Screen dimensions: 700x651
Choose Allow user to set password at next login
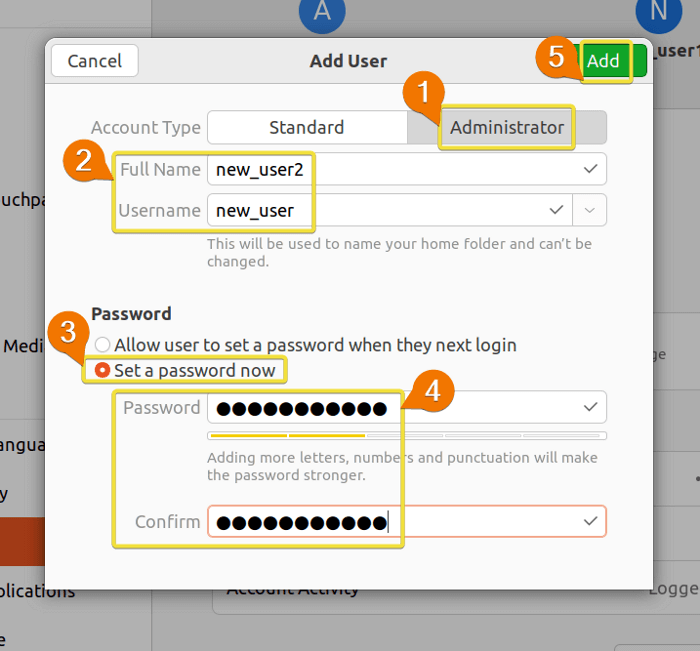(x=306, y=345)
